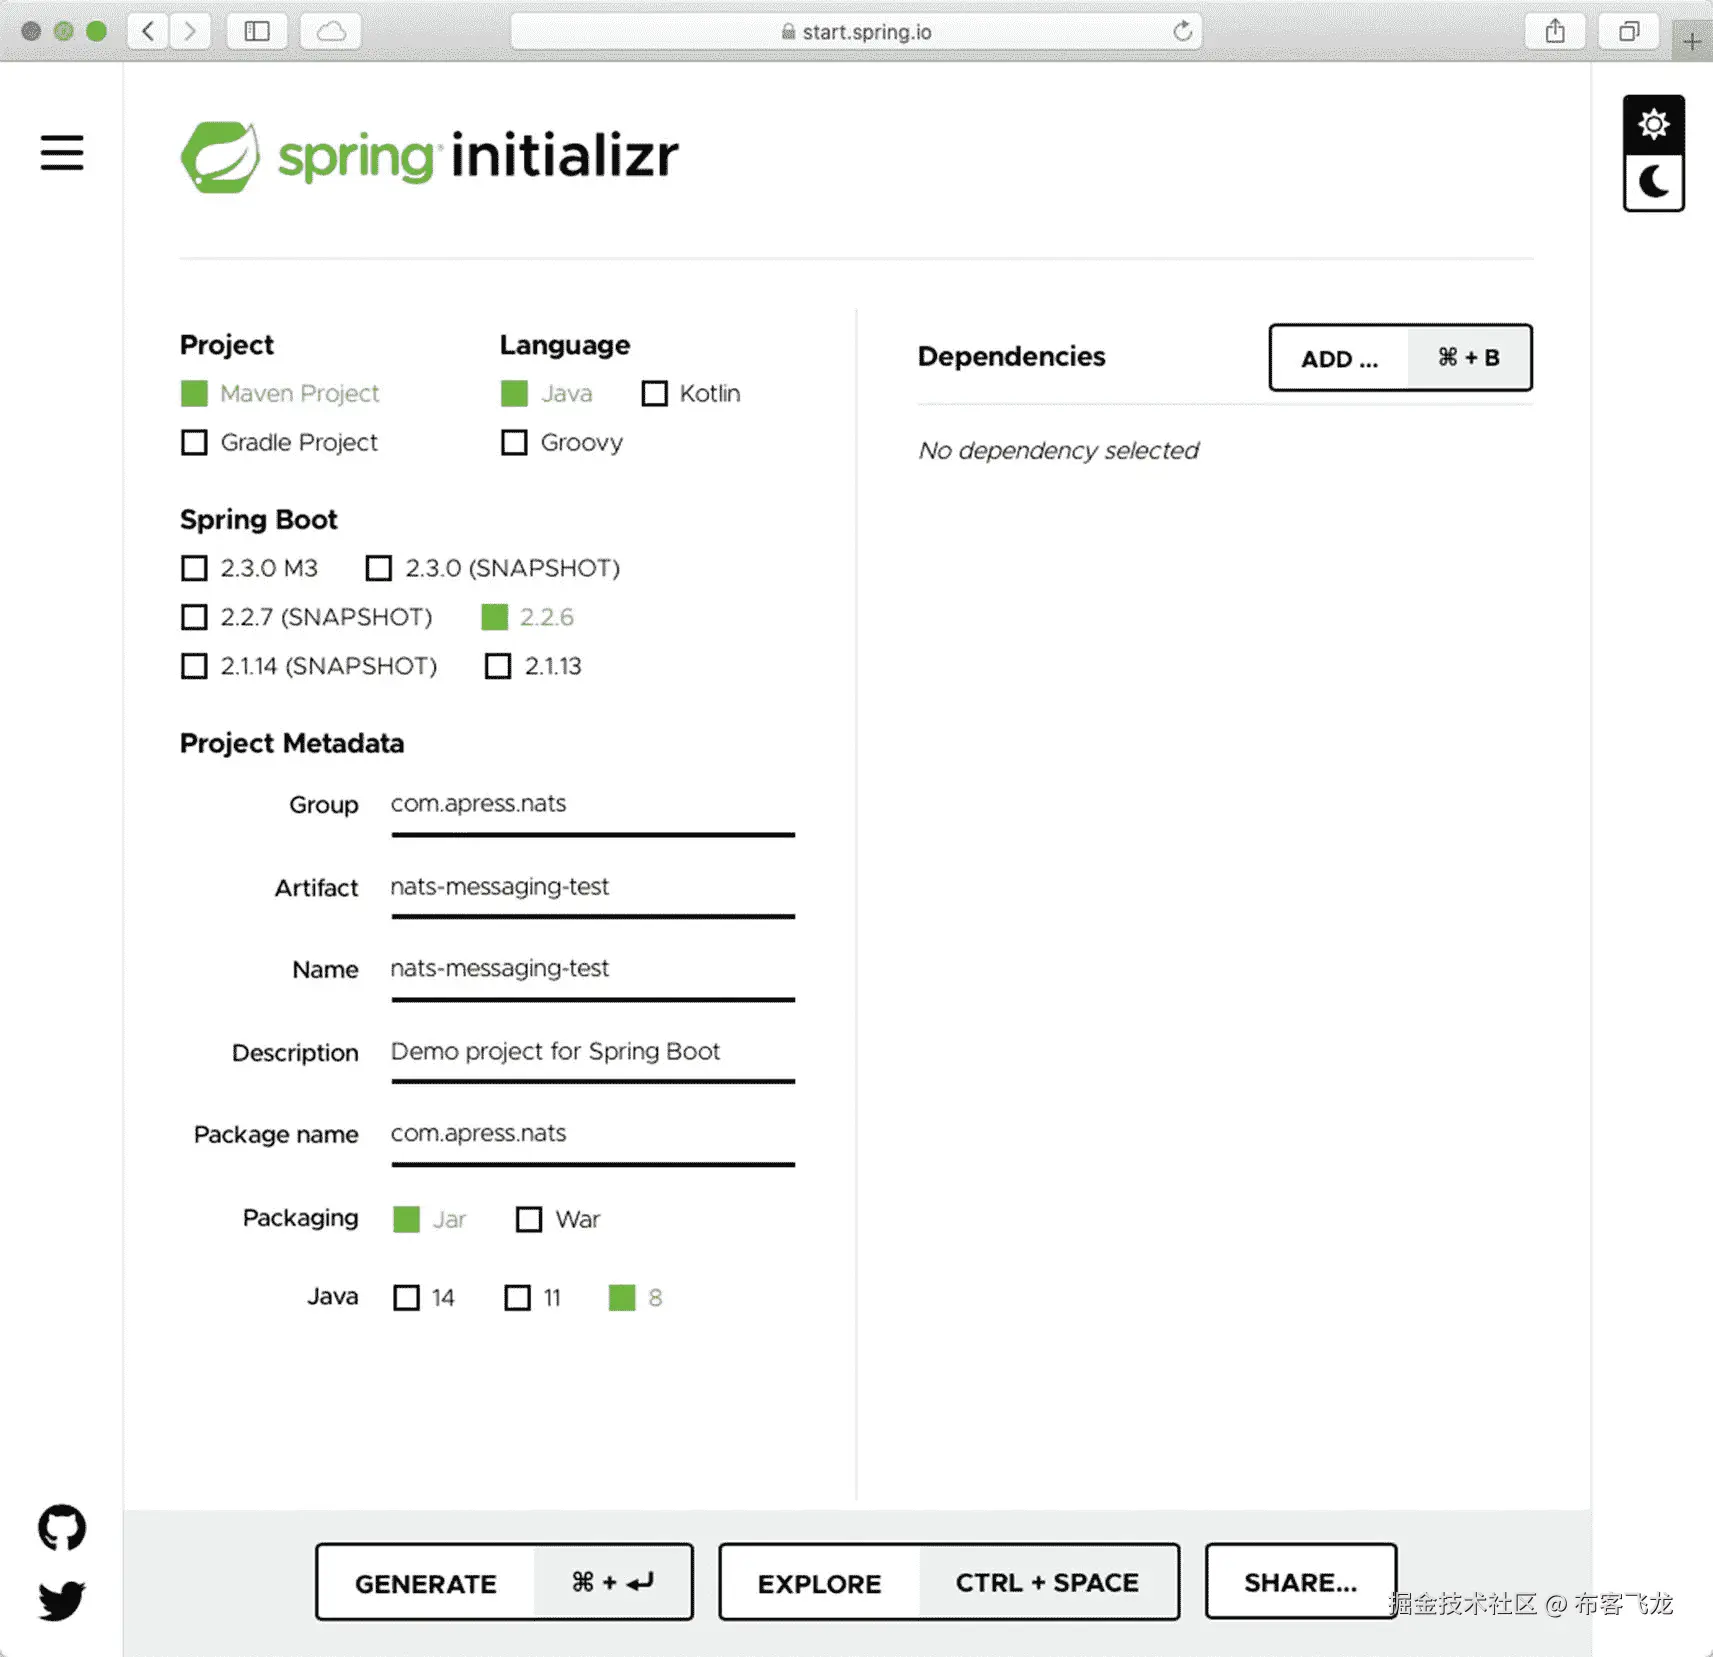Select Spring Boot 2.2.7 (SNAPSHOT)
This screenshot has width=1713, height=1657.
(x=307, y=617)
